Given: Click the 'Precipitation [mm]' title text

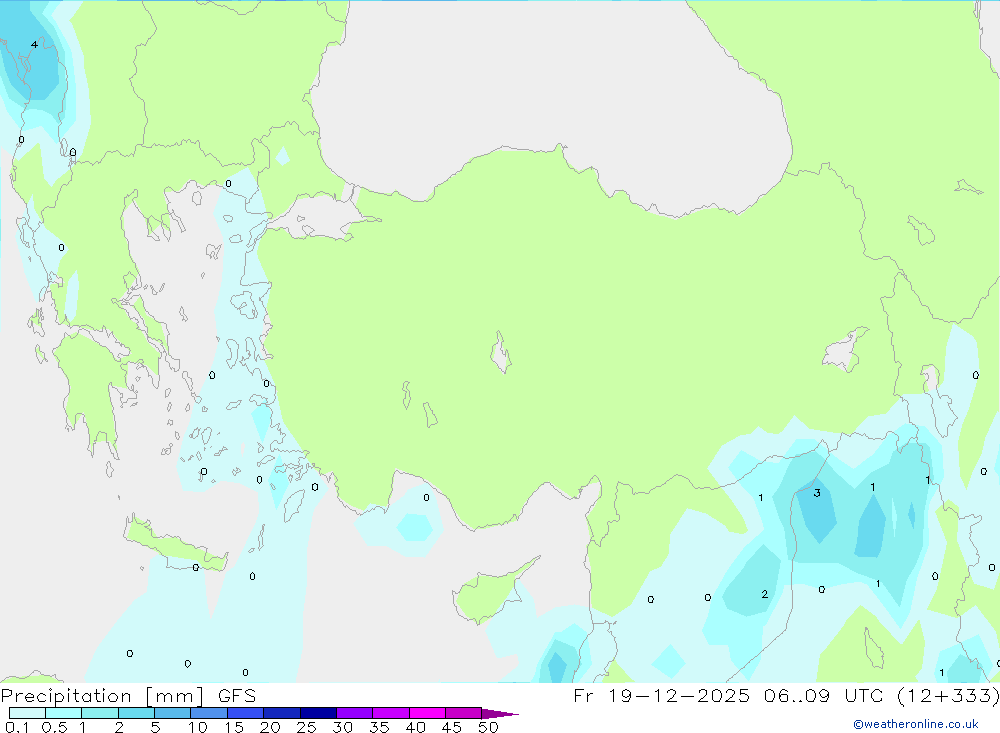Looking at the screenshot, I should (x=102, y=696).
